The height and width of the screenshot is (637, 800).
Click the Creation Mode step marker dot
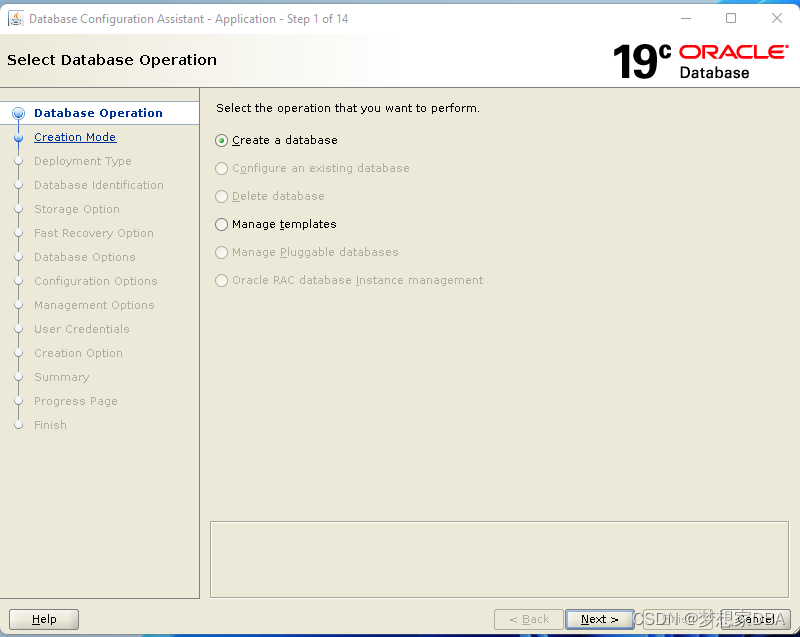[18, 137]
